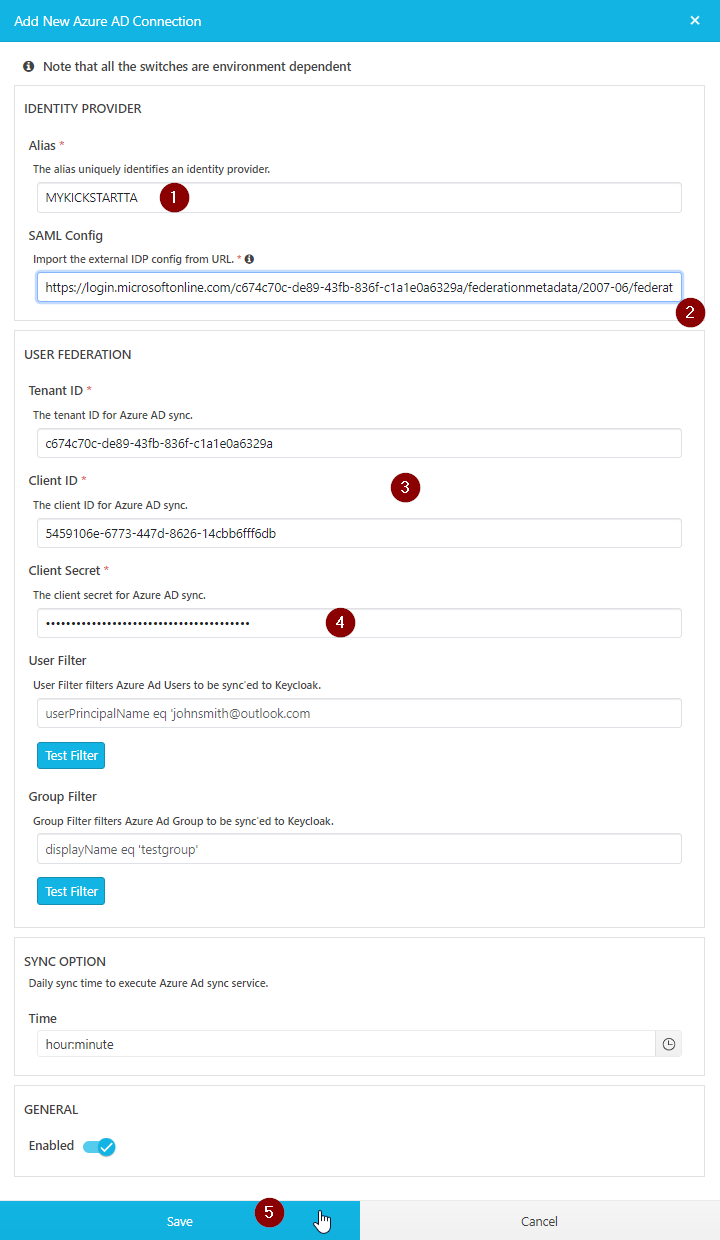Click the Client ID input field
Screen dimensions: 720x1240
tap(359, 533)
